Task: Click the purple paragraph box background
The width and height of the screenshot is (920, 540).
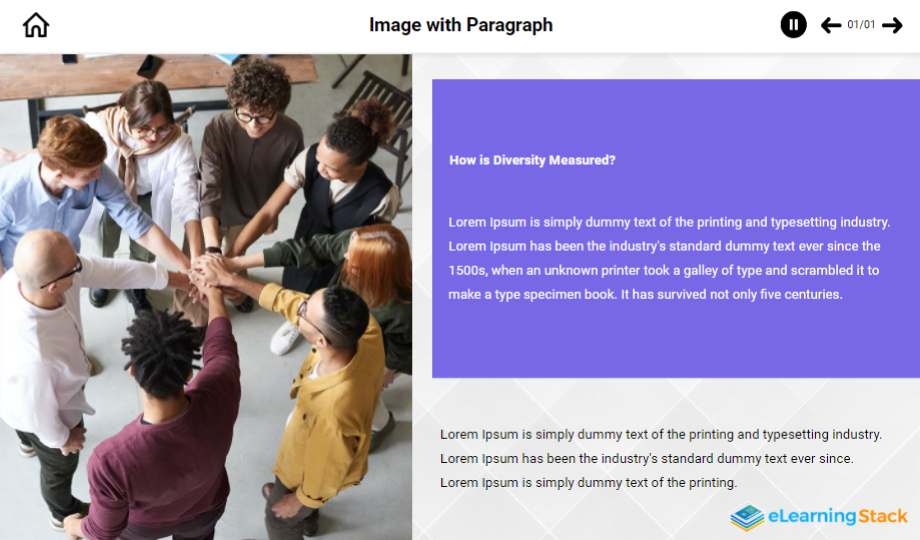Action: 676,228
